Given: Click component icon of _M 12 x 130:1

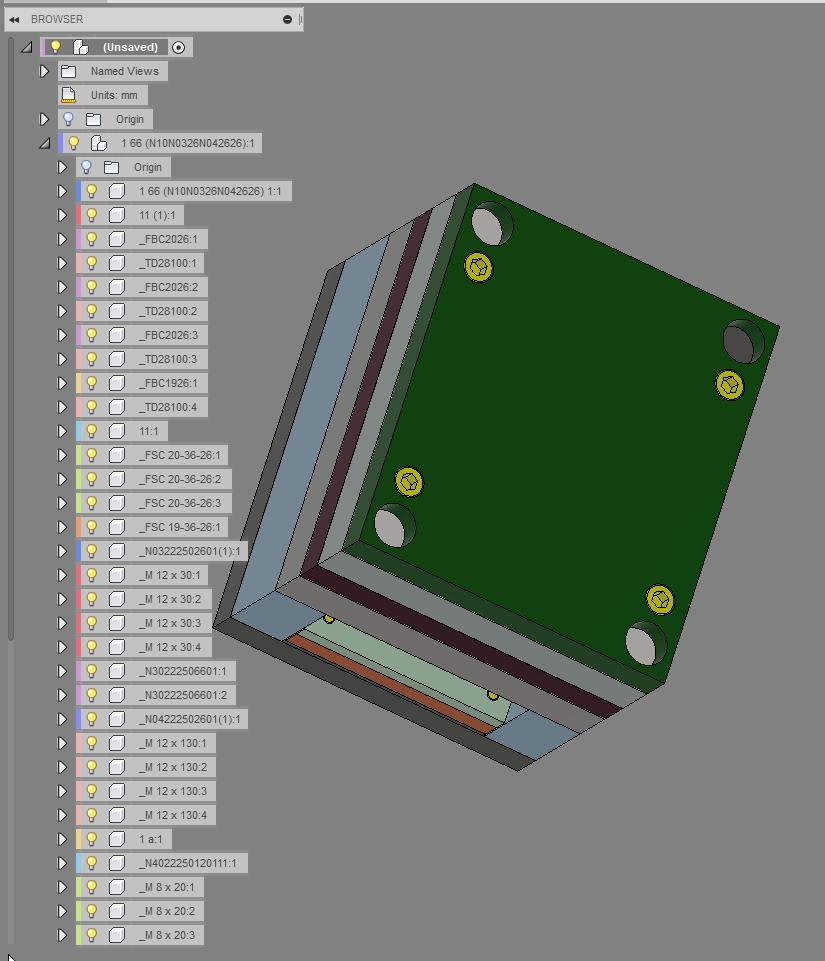Looking at the screenshot, I should [117, 743].
